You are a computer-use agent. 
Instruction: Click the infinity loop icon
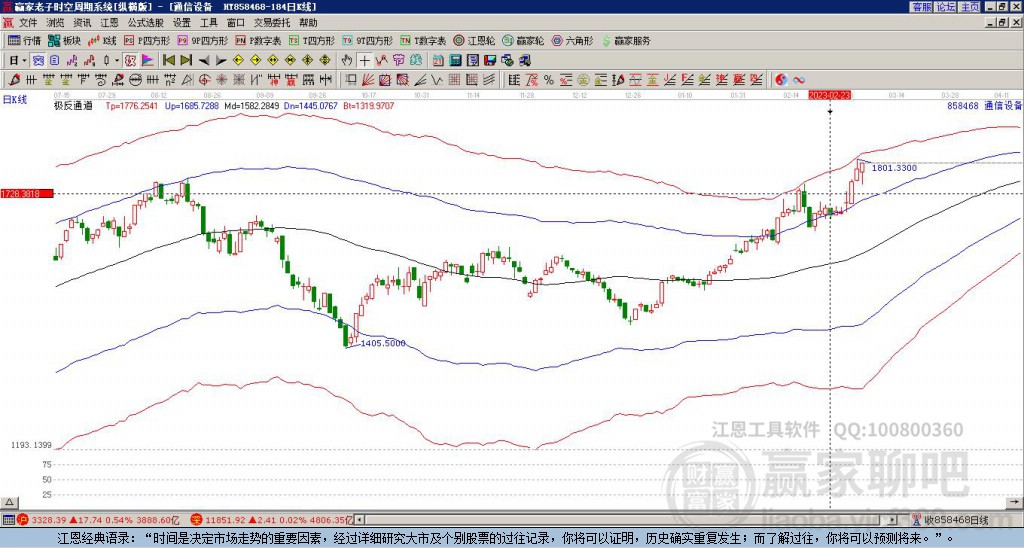799,80
